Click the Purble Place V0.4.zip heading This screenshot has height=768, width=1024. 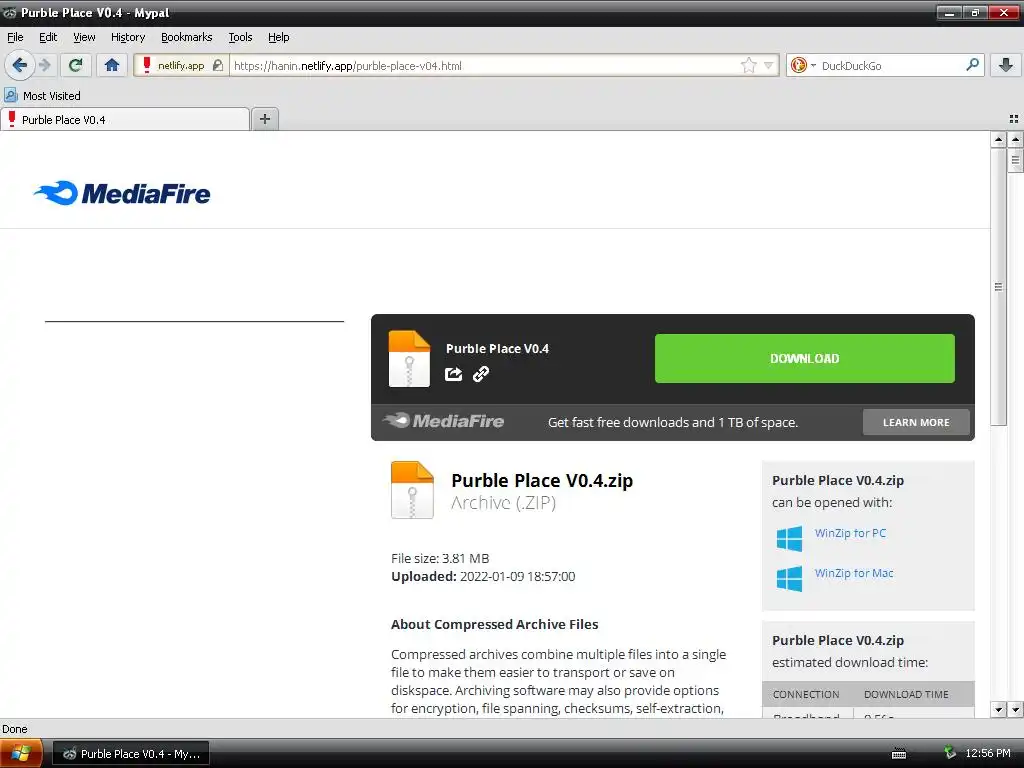pyautogui.click(x=542, y=481)
